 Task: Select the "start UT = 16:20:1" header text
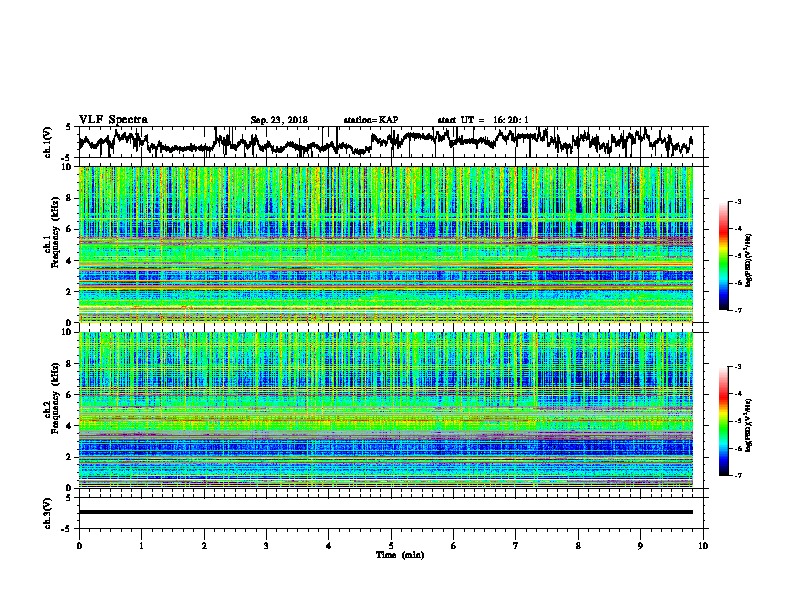point(483,120)
